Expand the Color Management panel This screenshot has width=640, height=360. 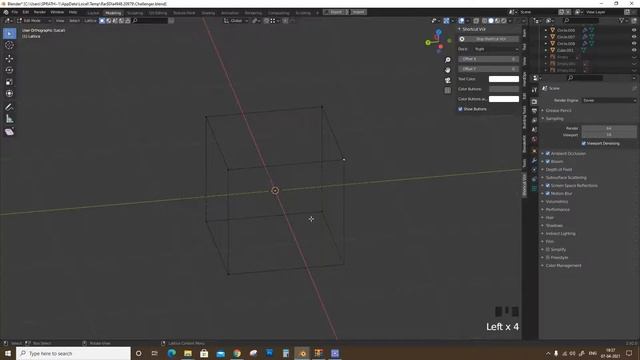pos(563,266)
